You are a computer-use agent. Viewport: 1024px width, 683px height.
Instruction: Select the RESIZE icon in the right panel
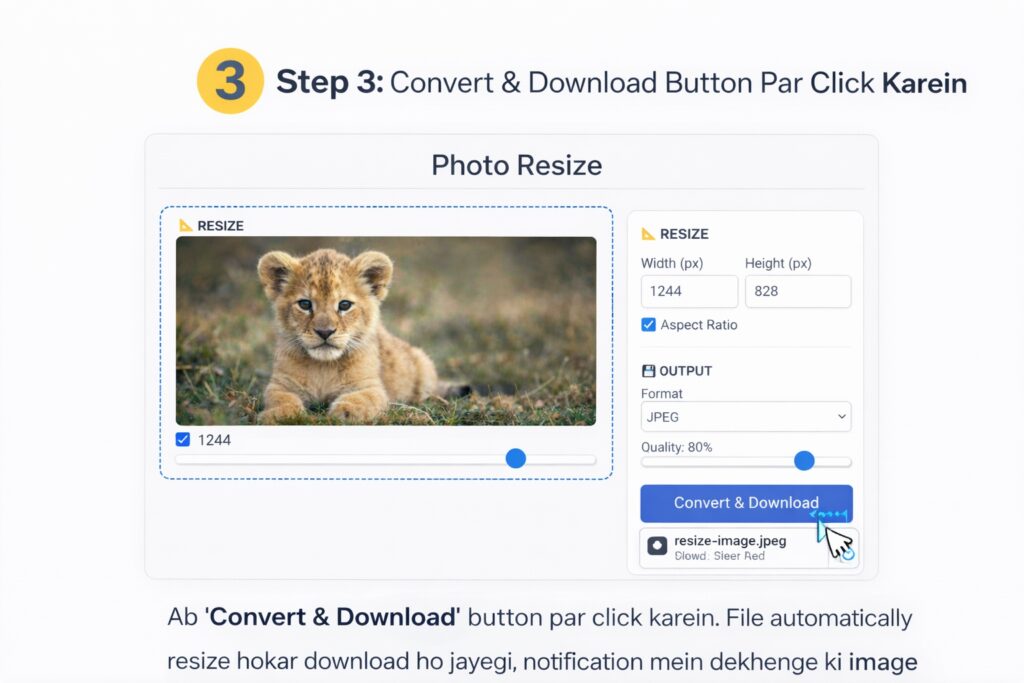coord(648,234)
